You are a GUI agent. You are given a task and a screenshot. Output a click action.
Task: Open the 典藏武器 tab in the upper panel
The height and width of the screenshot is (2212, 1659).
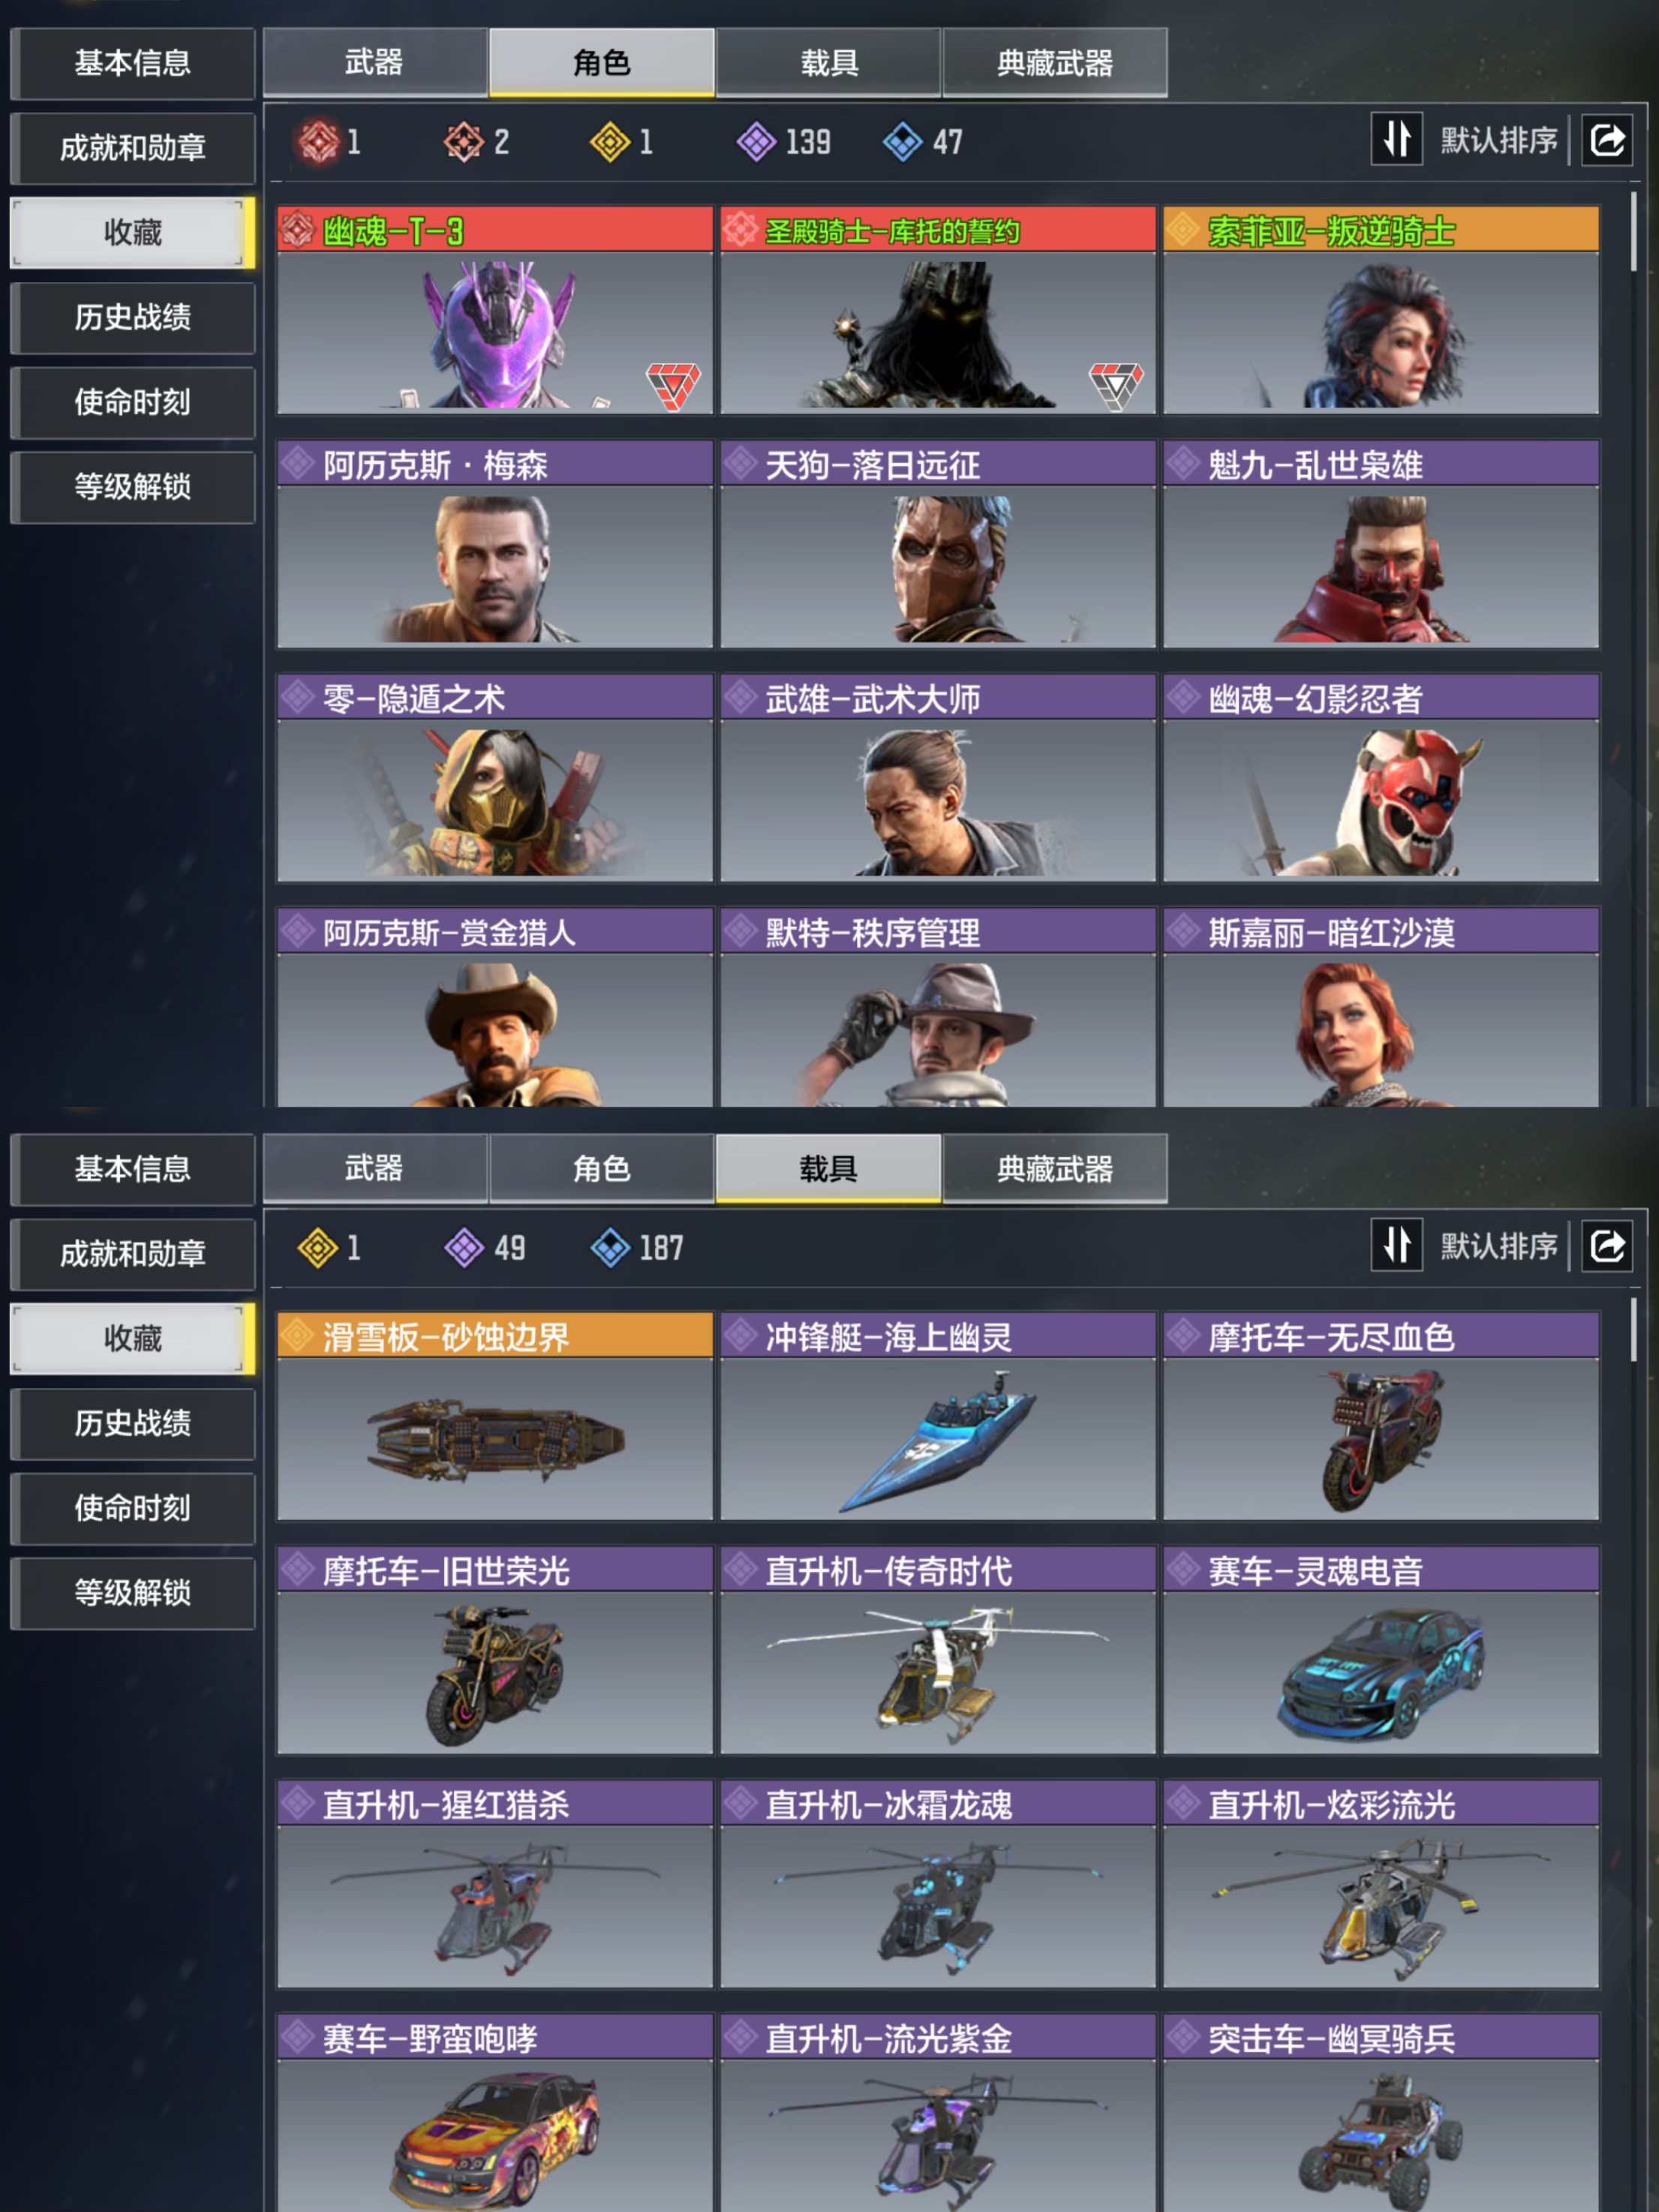coord(1054,62)
